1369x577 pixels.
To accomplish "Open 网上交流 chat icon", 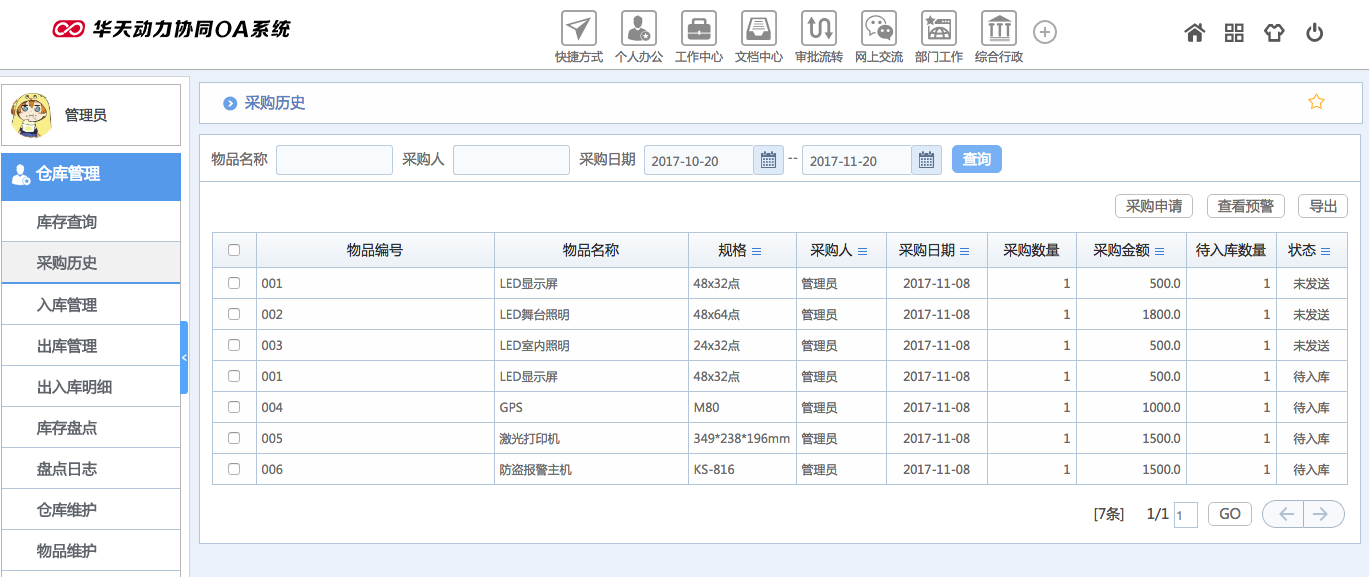I will coord(878,28).
